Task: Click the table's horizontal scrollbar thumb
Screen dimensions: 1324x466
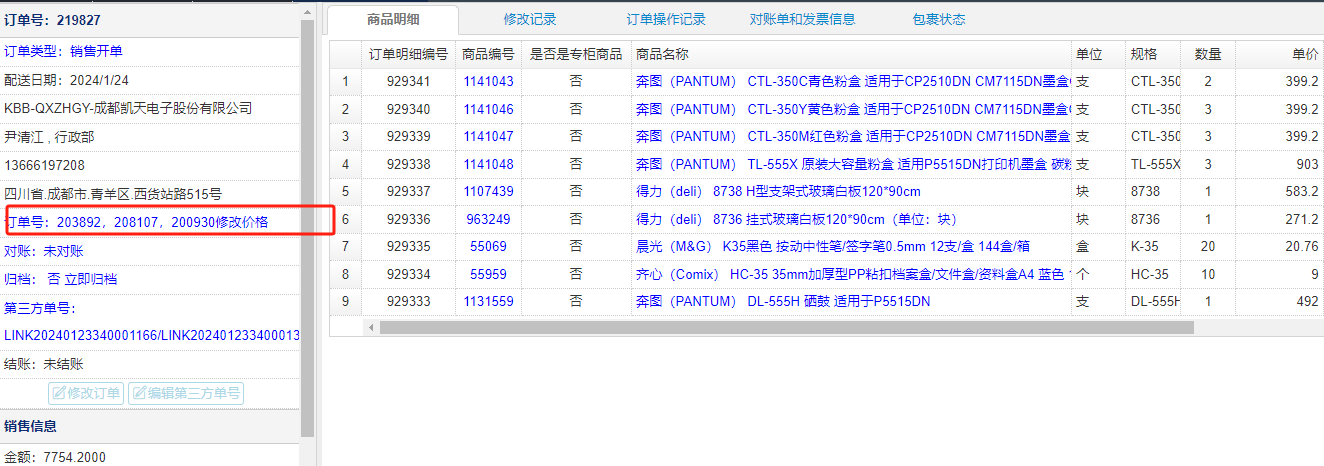Action: click(x=786, y=327)
